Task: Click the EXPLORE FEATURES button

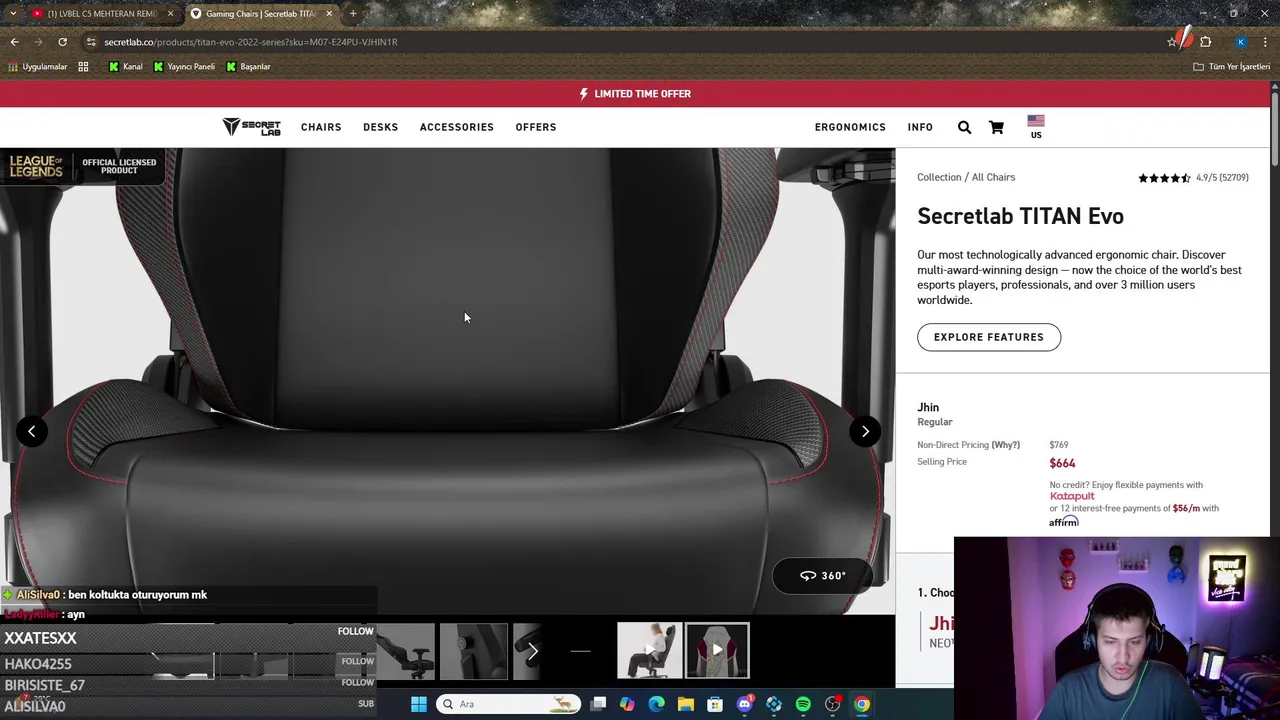Action: pos(989,337)
